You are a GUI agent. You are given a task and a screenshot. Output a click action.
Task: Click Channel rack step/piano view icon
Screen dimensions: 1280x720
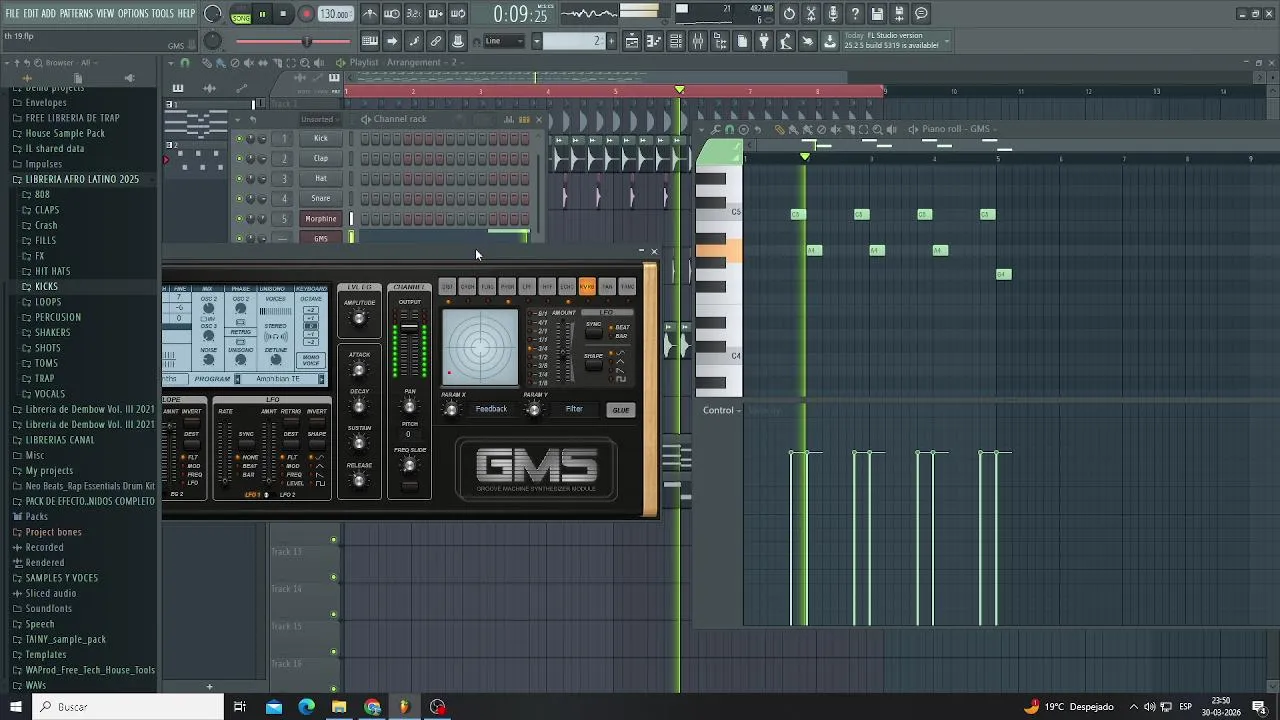(524, 119)
